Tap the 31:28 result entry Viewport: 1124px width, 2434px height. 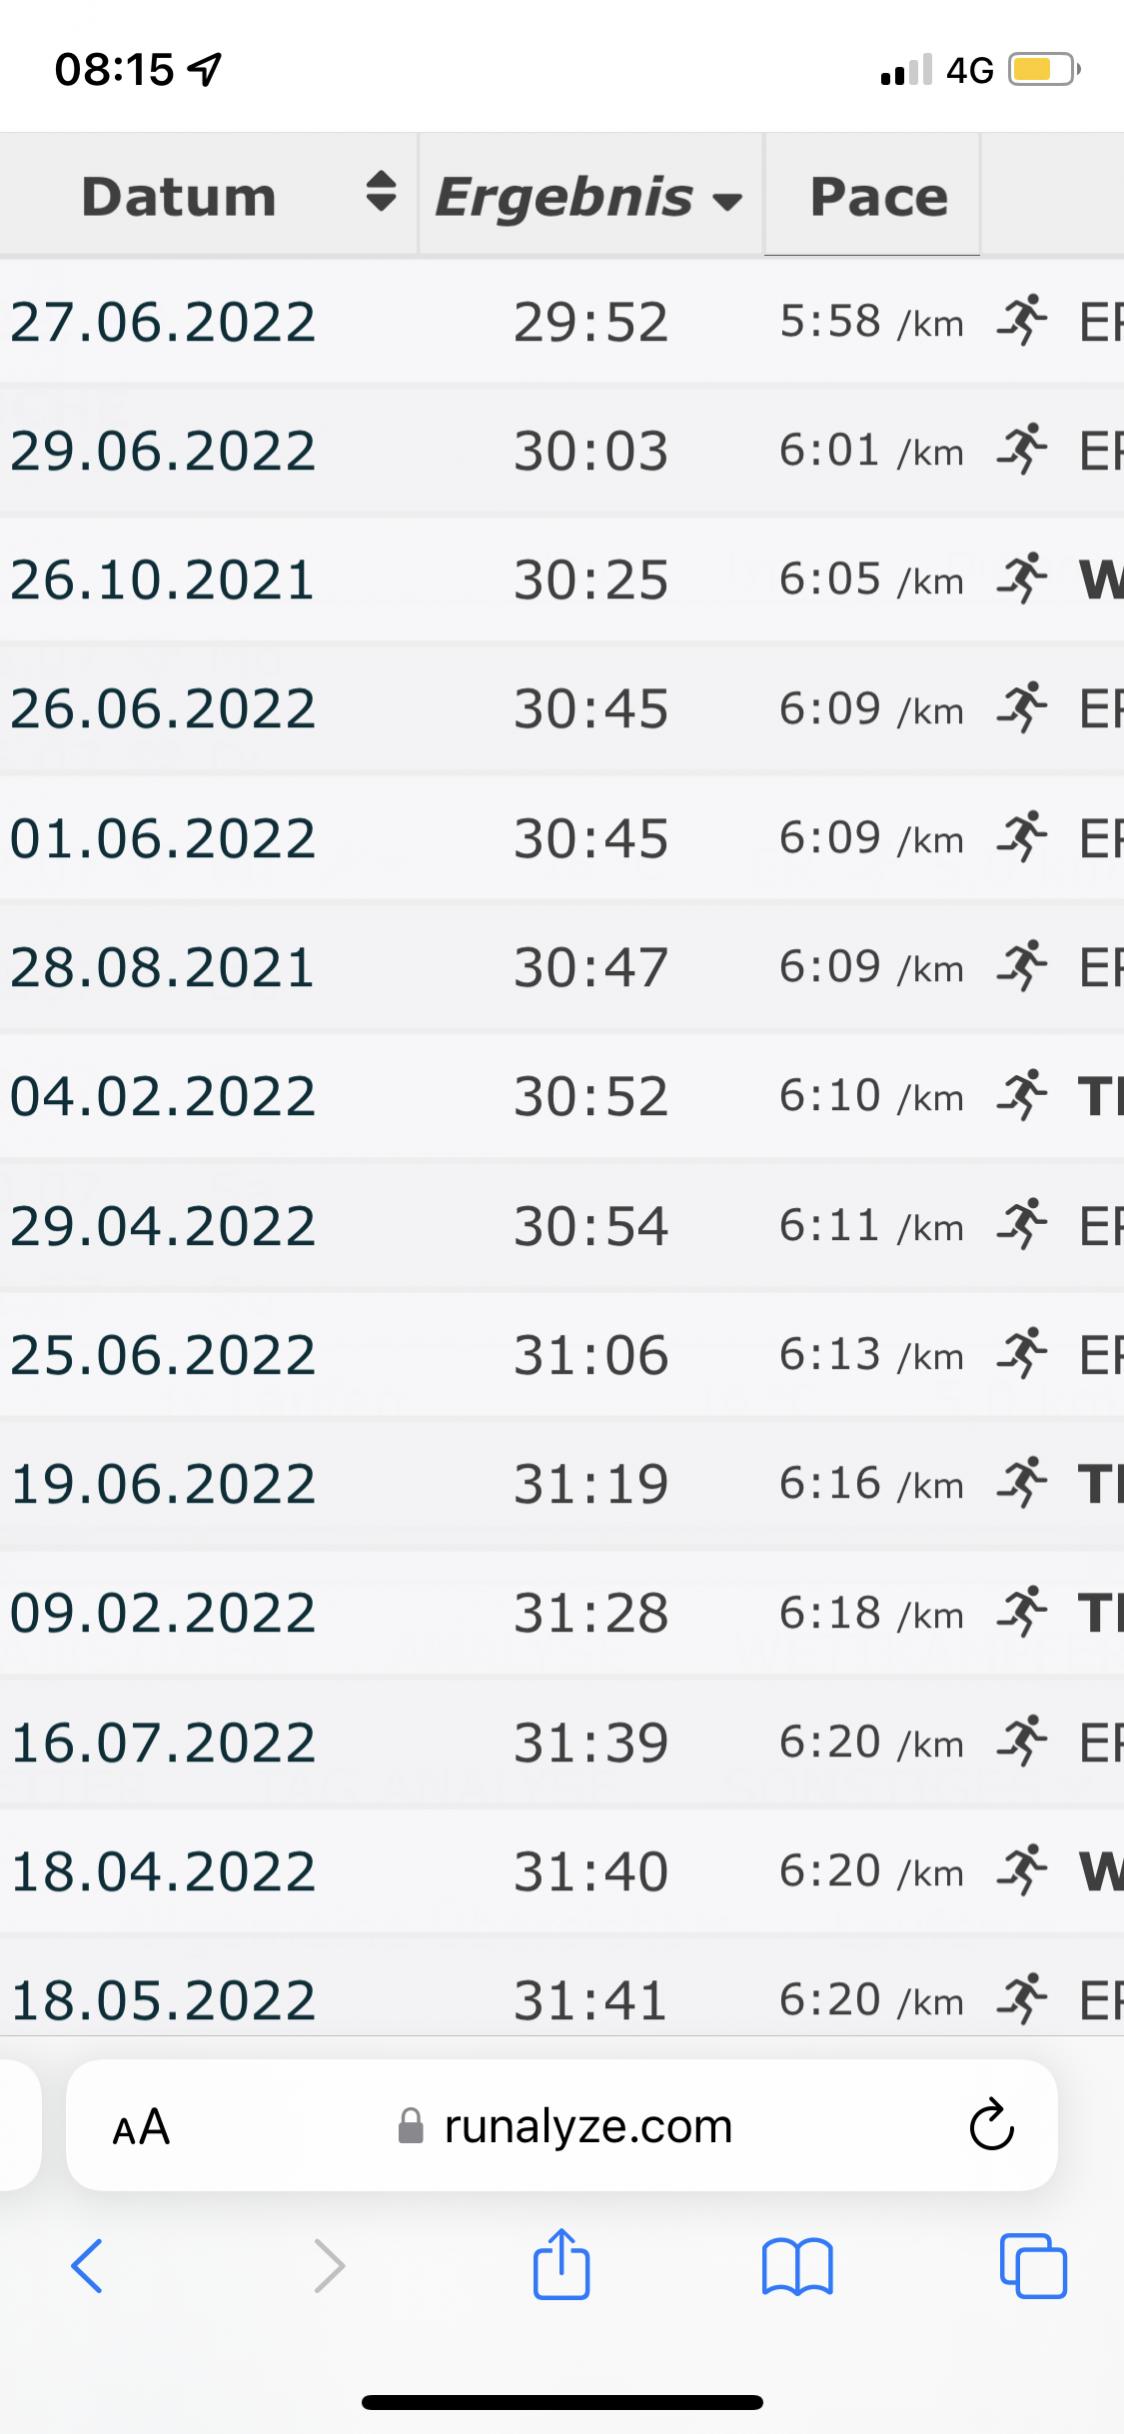pyautogui.click(x=590, y=1613)
